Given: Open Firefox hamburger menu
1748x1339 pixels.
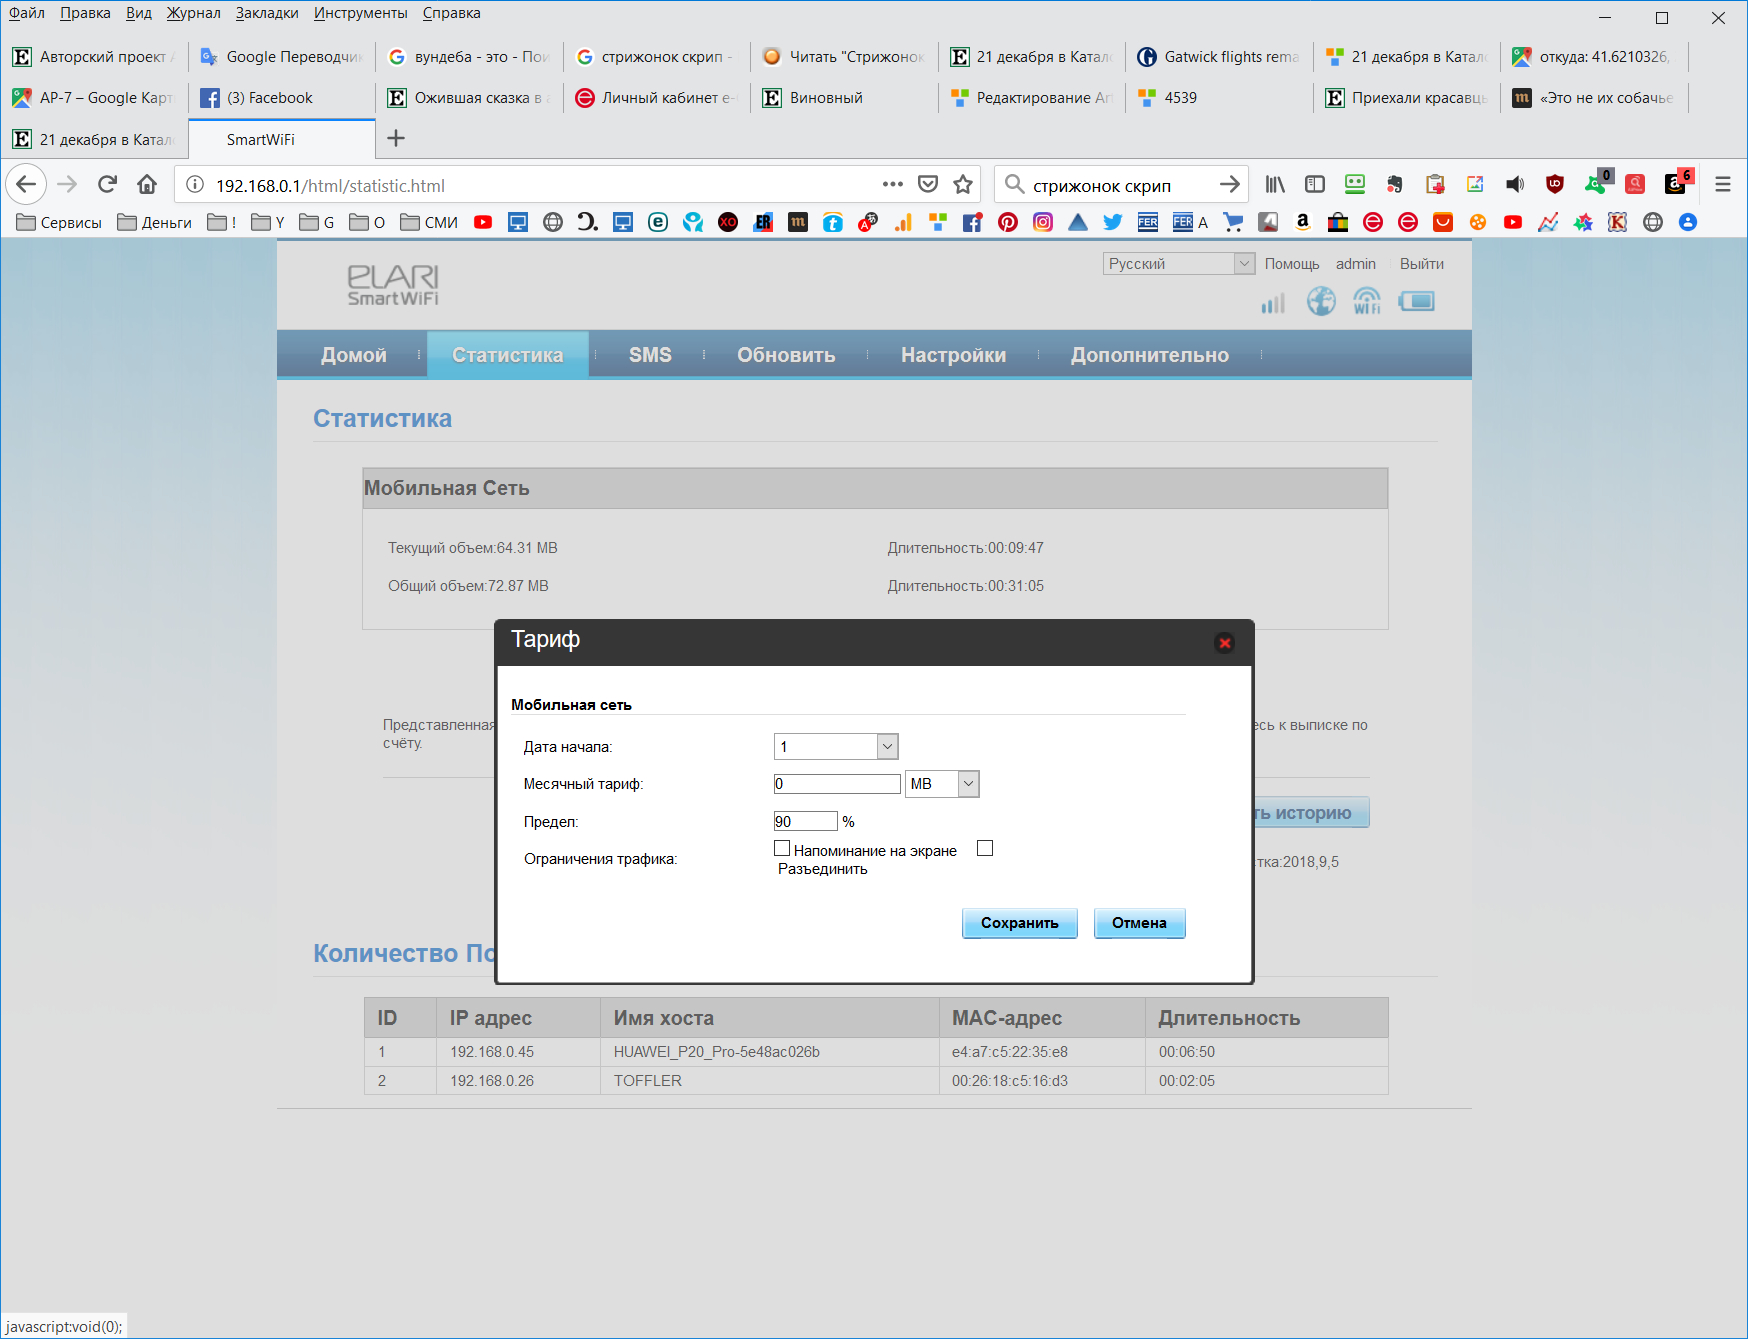Looking at the screenshot, I should (1722, 184).
